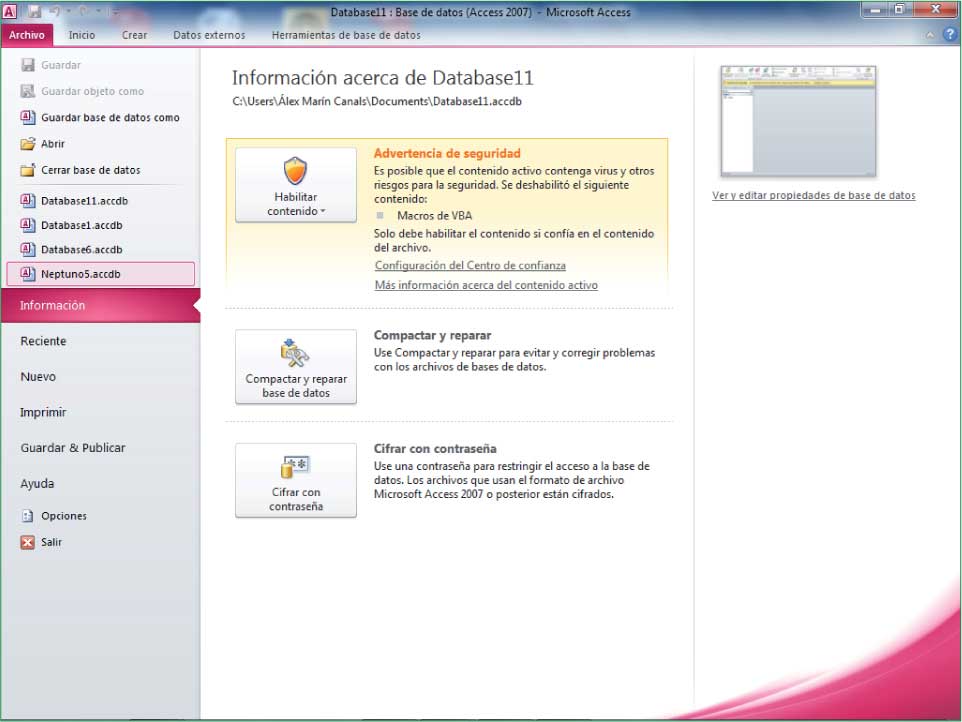Image resolution: width=962 pixels, height=722 pixels.
Task: Click the Neptuno5.accdb file icon
Action: (x=28, y=274)
